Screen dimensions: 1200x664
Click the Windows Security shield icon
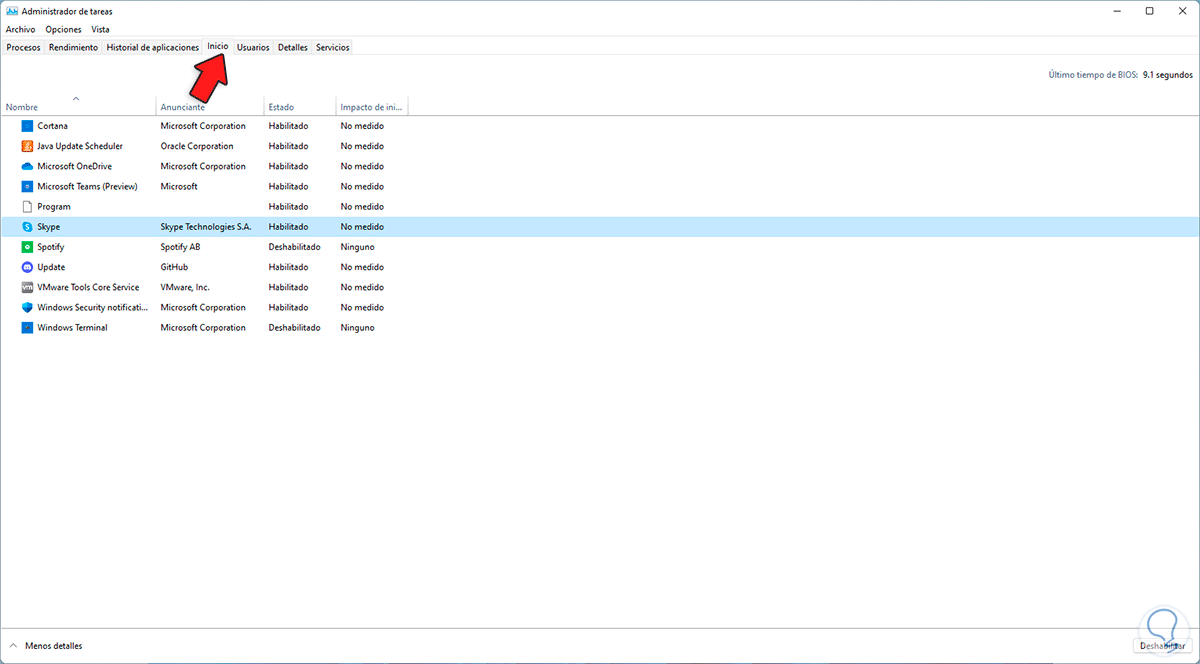(x=27, y=307)
